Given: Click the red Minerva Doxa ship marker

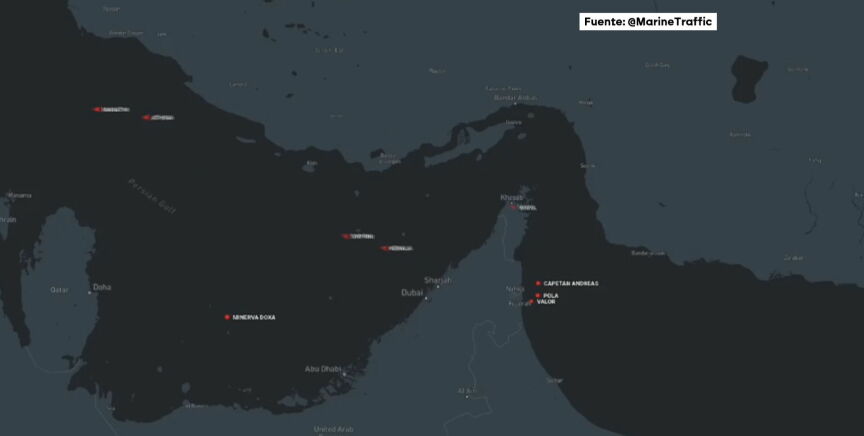Looking at the screenshot, I should coord(227,317).
